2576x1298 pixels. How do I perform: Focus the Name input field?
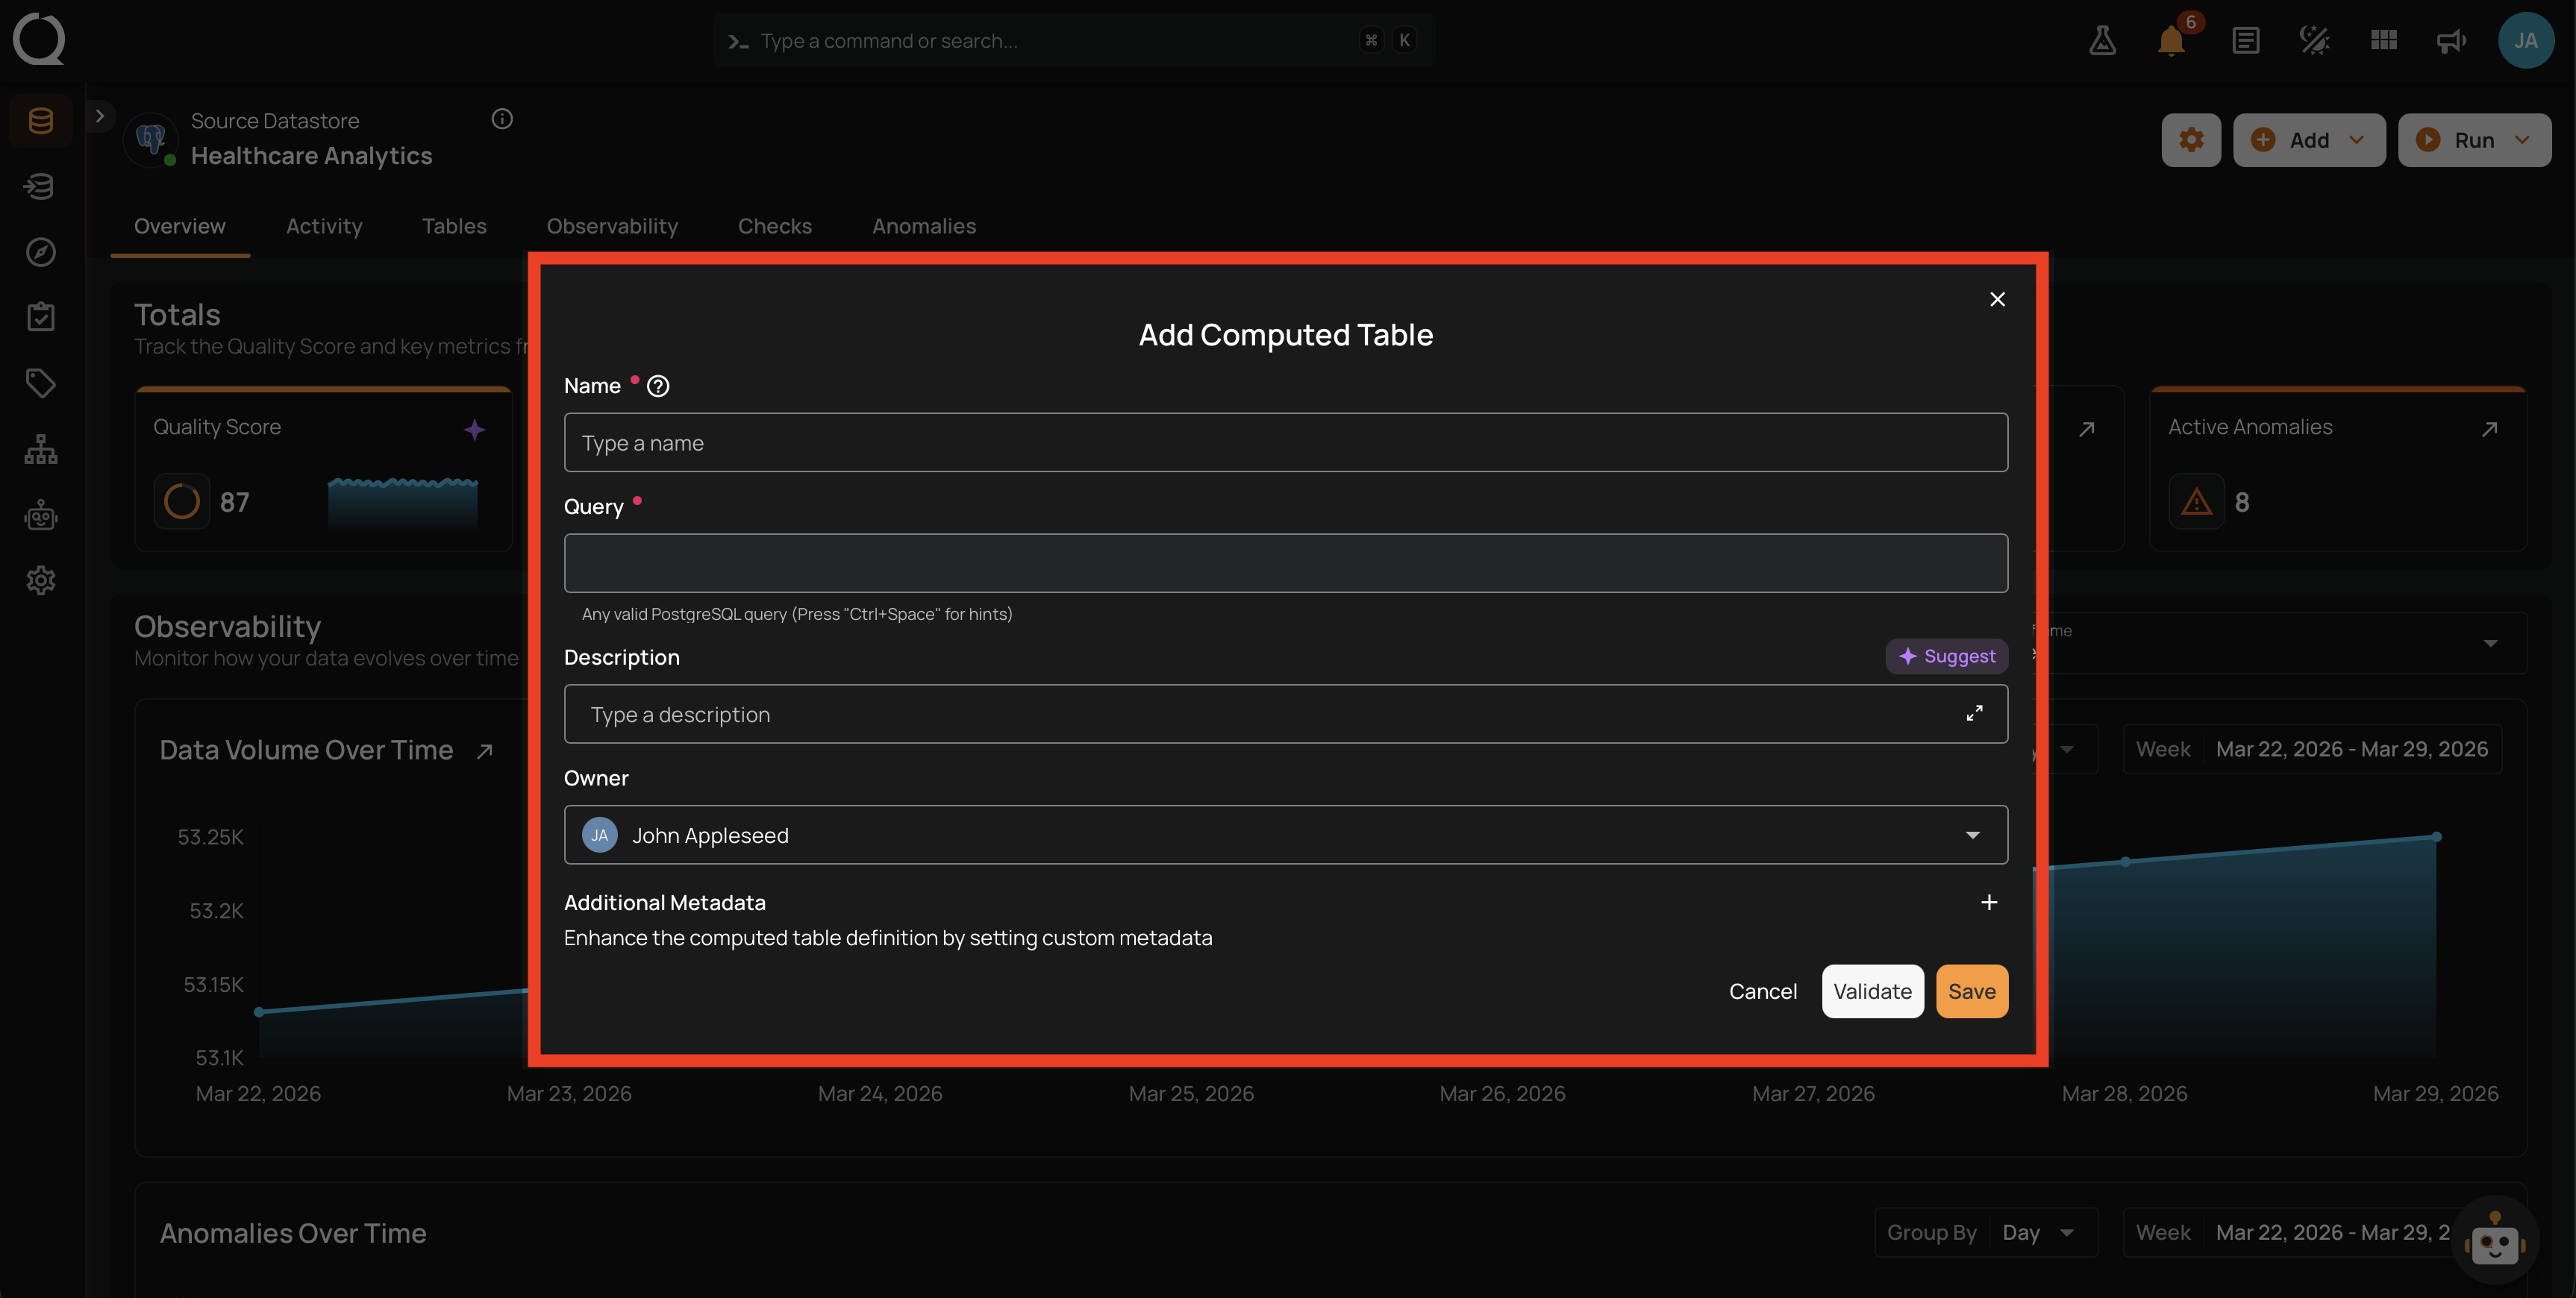(1285, 442)
